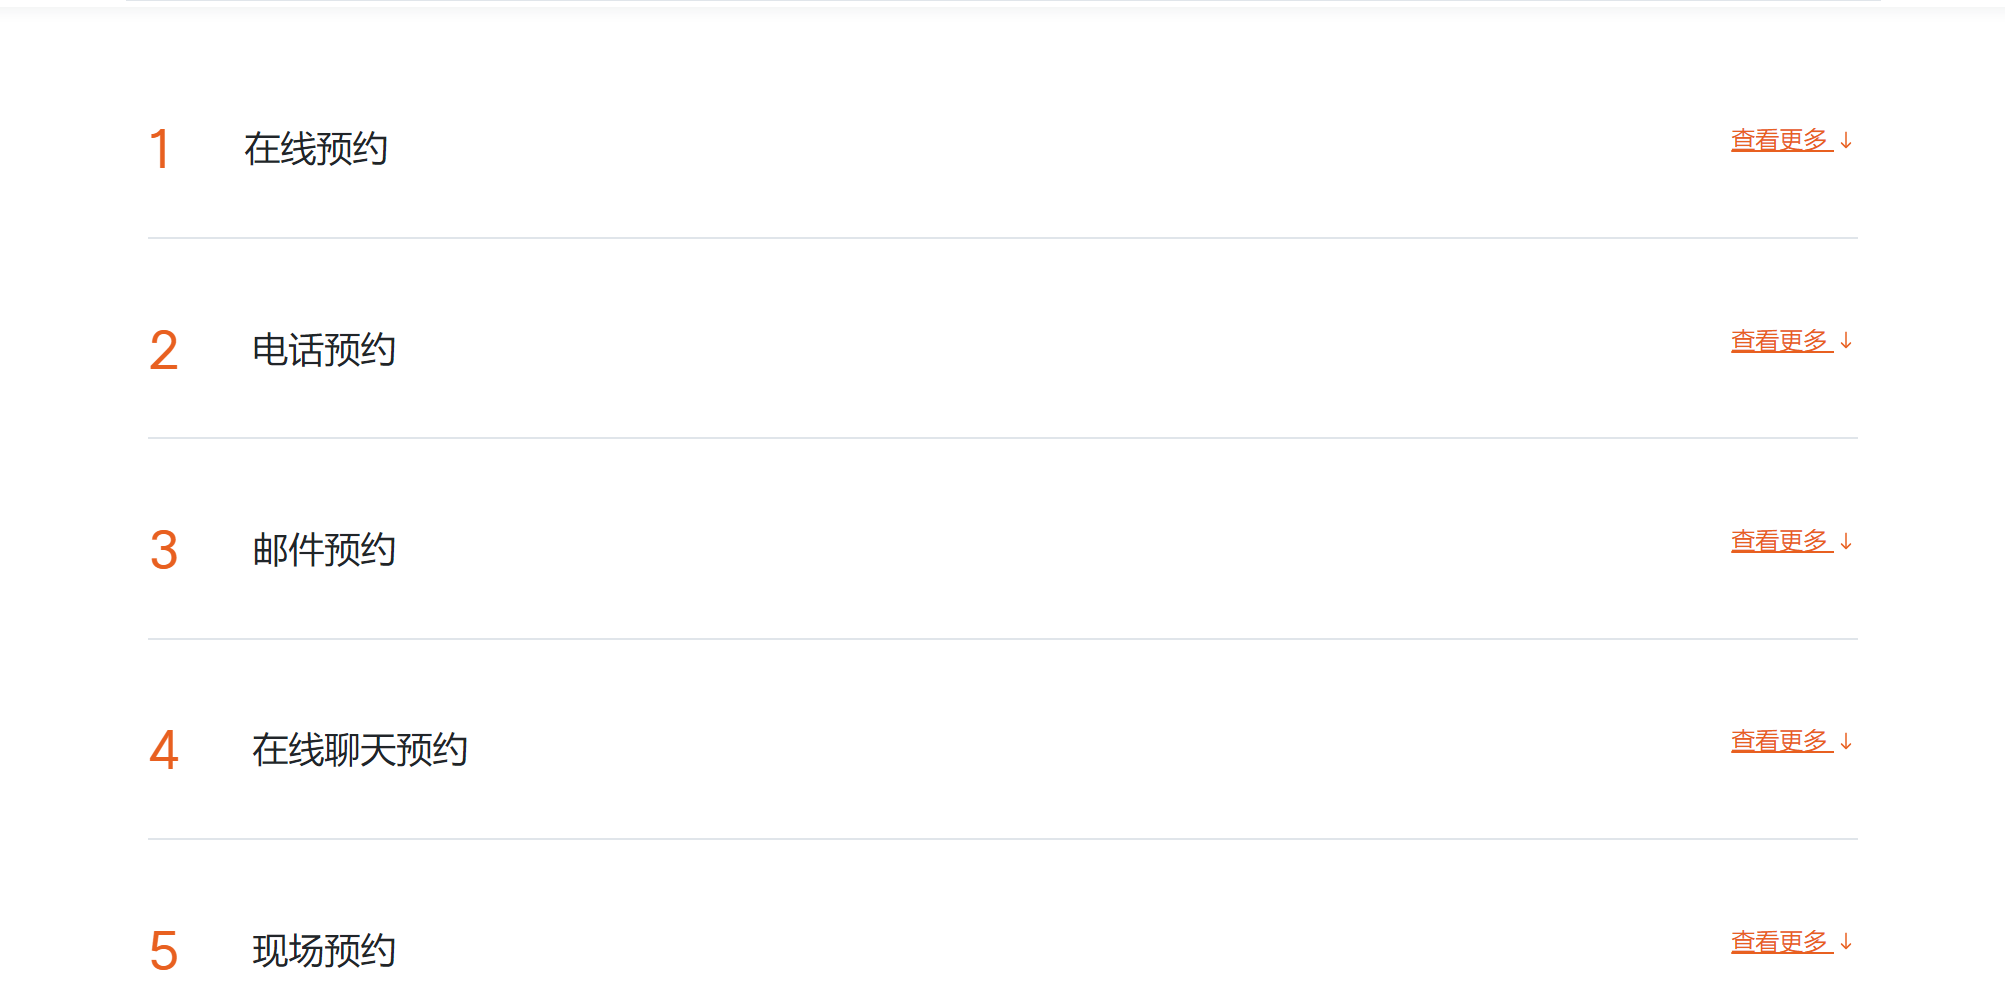Image resolution: width=2005 pixels, height=996 pixels.
Task: Click the down arrow beside 邮件预约
Action: (x=1846, y=541)
